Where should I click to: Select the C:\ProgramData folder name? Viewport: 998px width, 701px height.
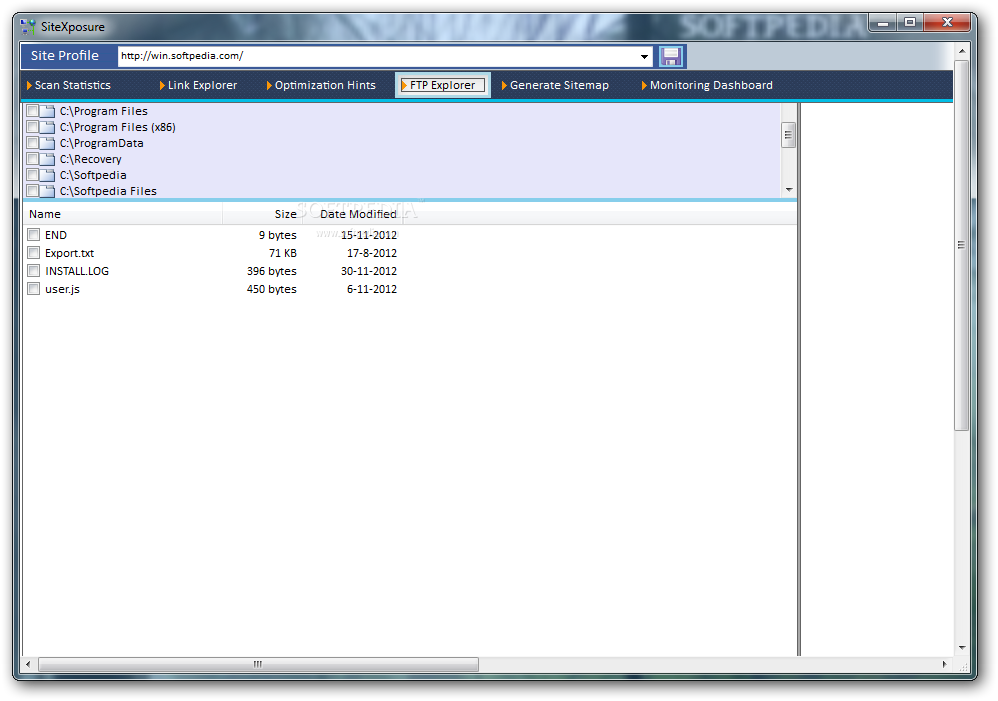point(101,143)
